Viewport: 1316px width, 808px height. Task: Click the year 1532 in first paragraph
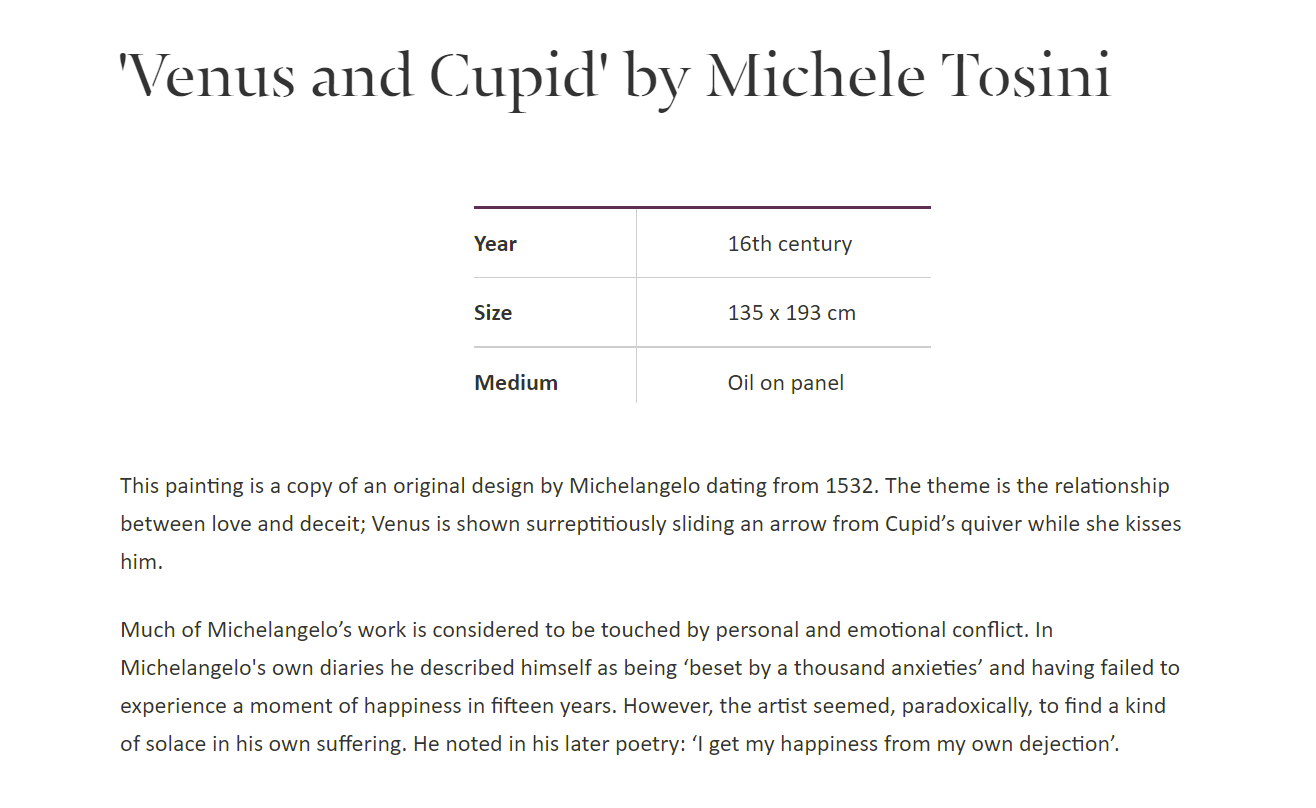pyautogui.click(x=852, y=486)
